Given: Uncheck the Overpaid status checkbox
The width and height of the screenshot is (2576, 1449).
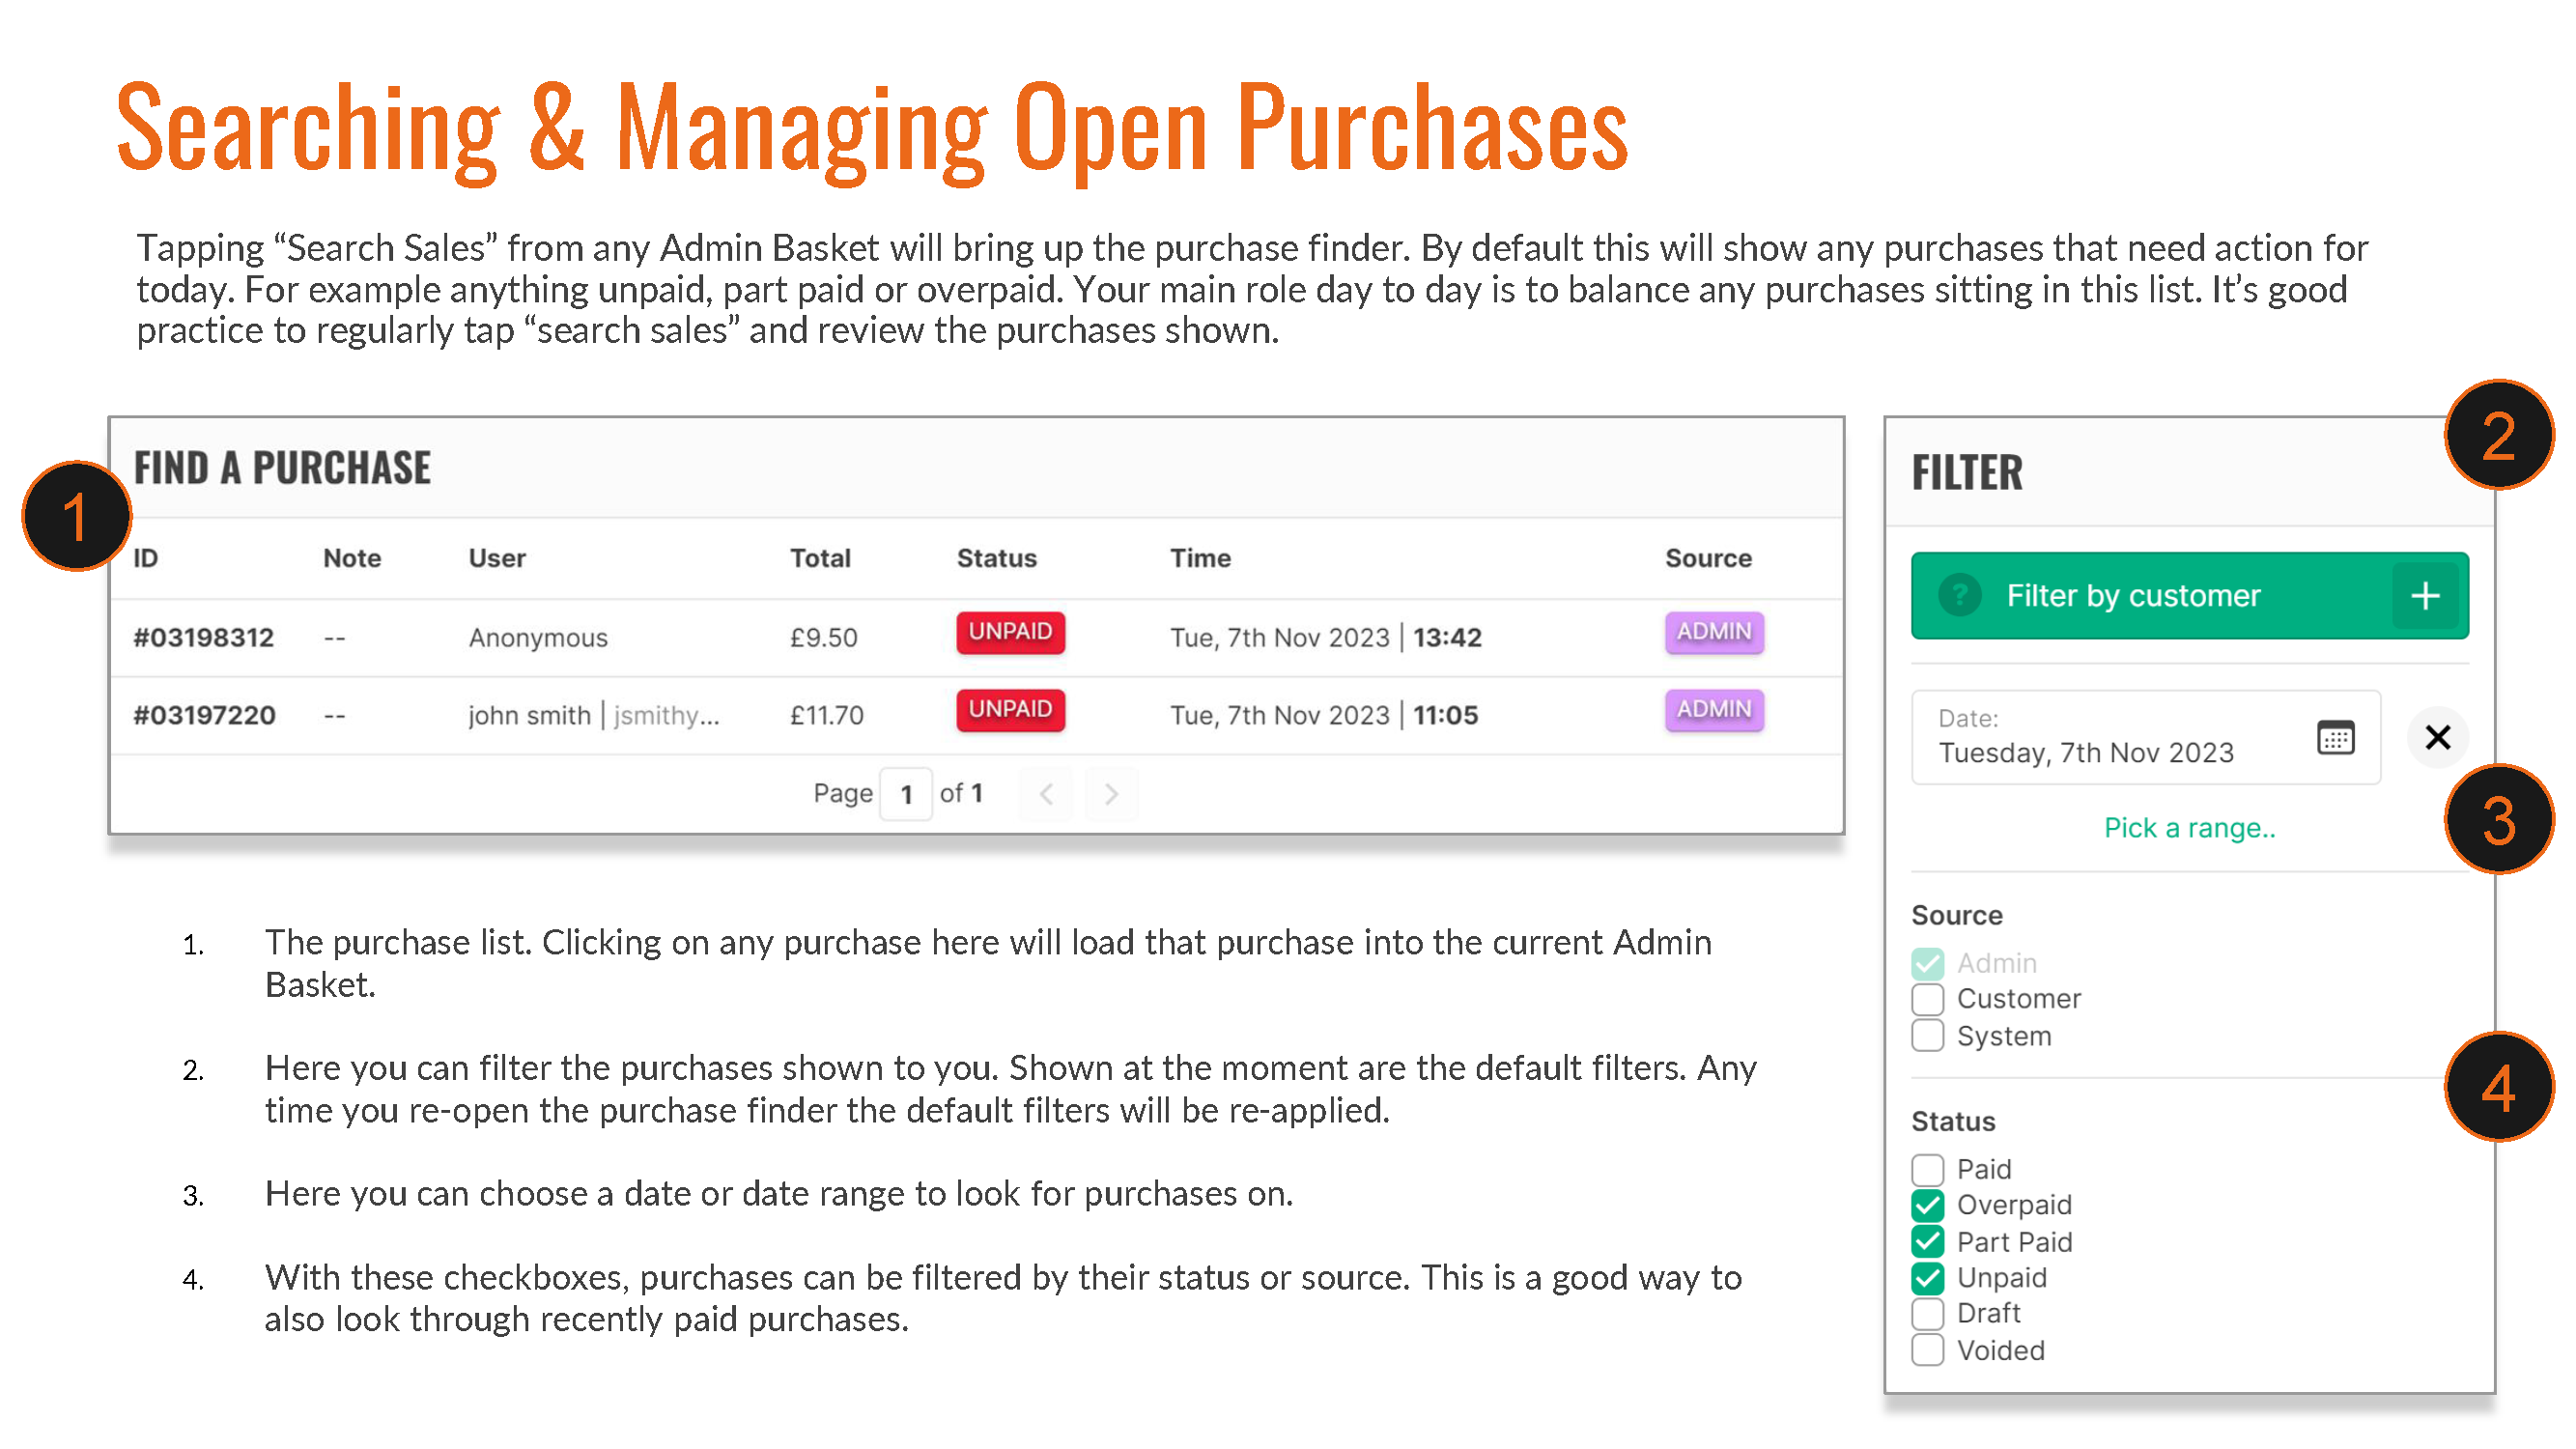Looking at the screenshot, I should [1927, 1205].
